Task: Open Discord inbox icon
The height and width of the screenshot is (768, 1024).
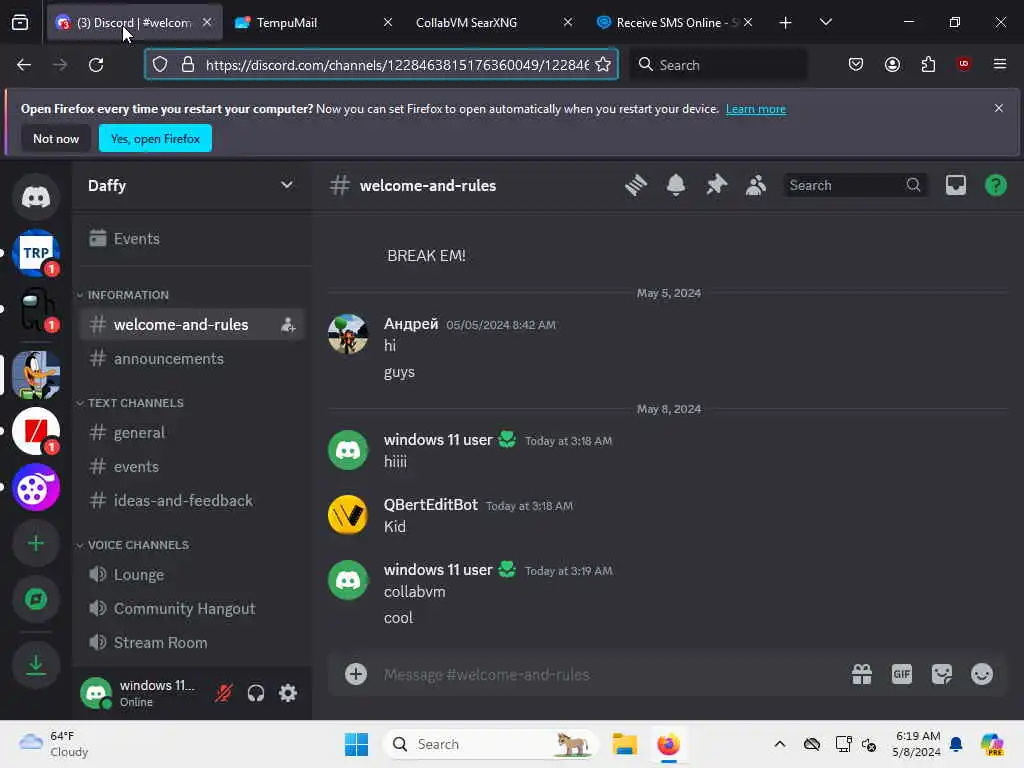Action: pyautogui.click(x=955, y=185)
